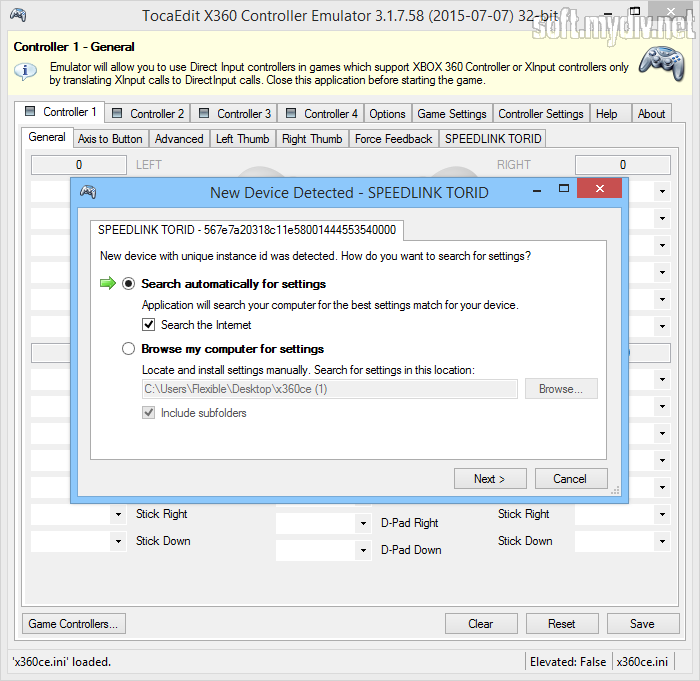The height and width of the screenshot is (681, 700).
Task: Select the Left Thumb sub-tab
Action: tap(243, 139)
